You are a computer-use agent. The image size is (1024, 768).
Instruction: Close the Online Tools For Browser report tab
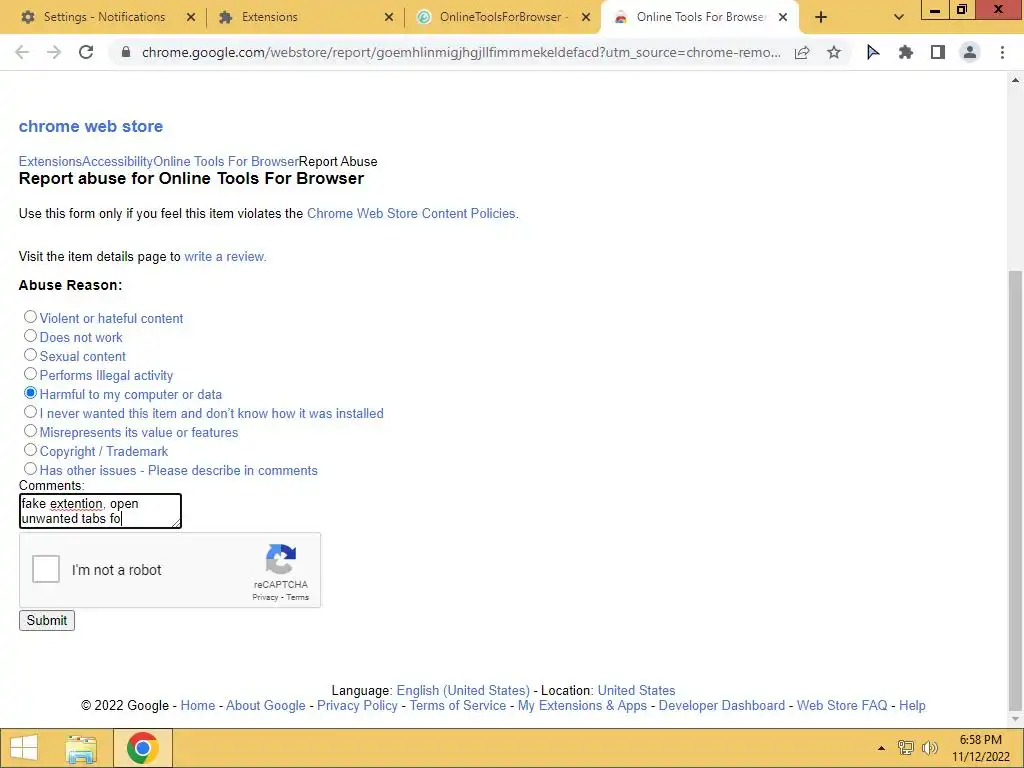(x=782, y=17)
